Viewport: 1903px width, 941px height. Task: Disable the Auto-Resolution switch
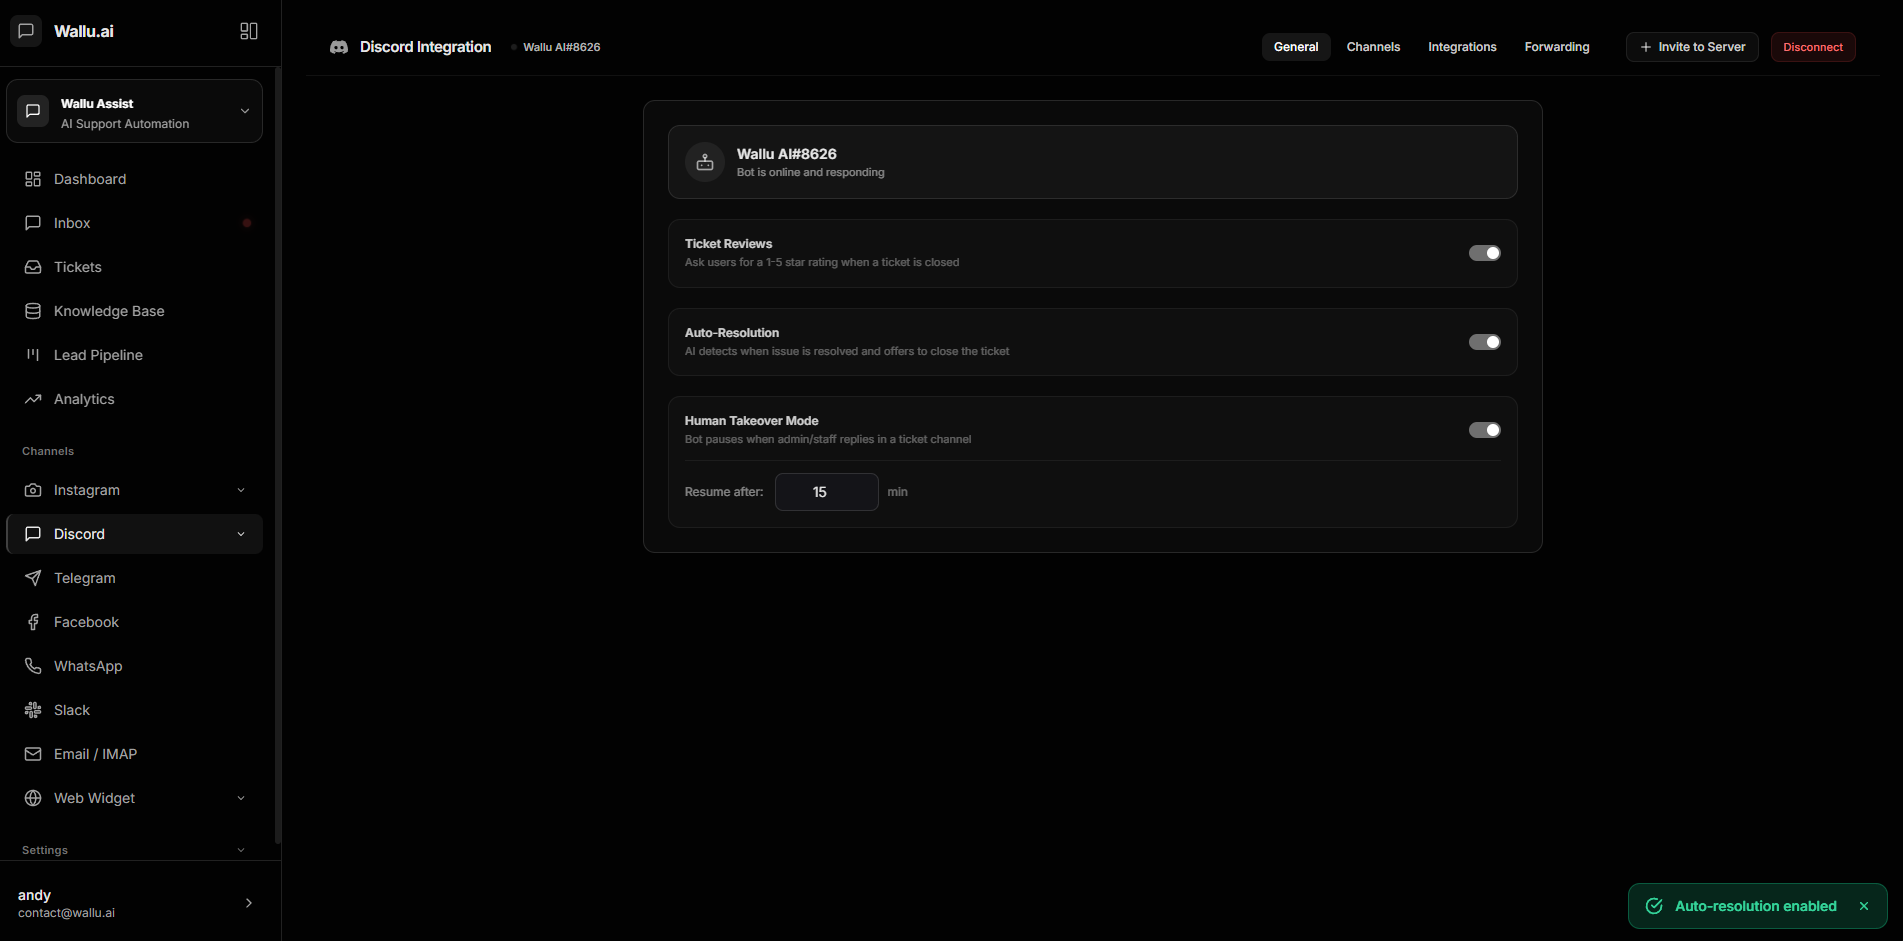(1485, 342)
